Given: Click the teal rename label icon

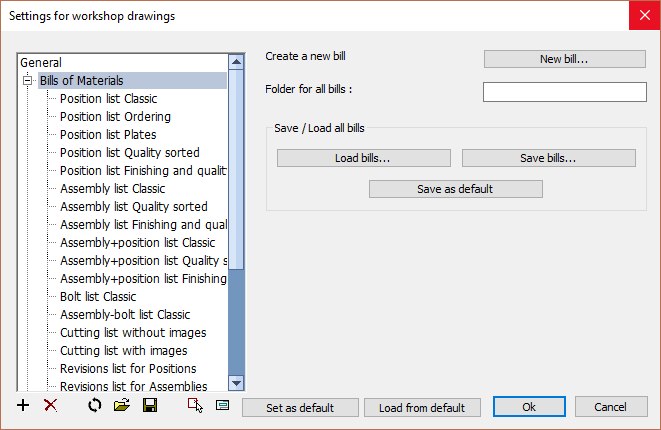Looking at the screenshot, I should coord(222,406).
